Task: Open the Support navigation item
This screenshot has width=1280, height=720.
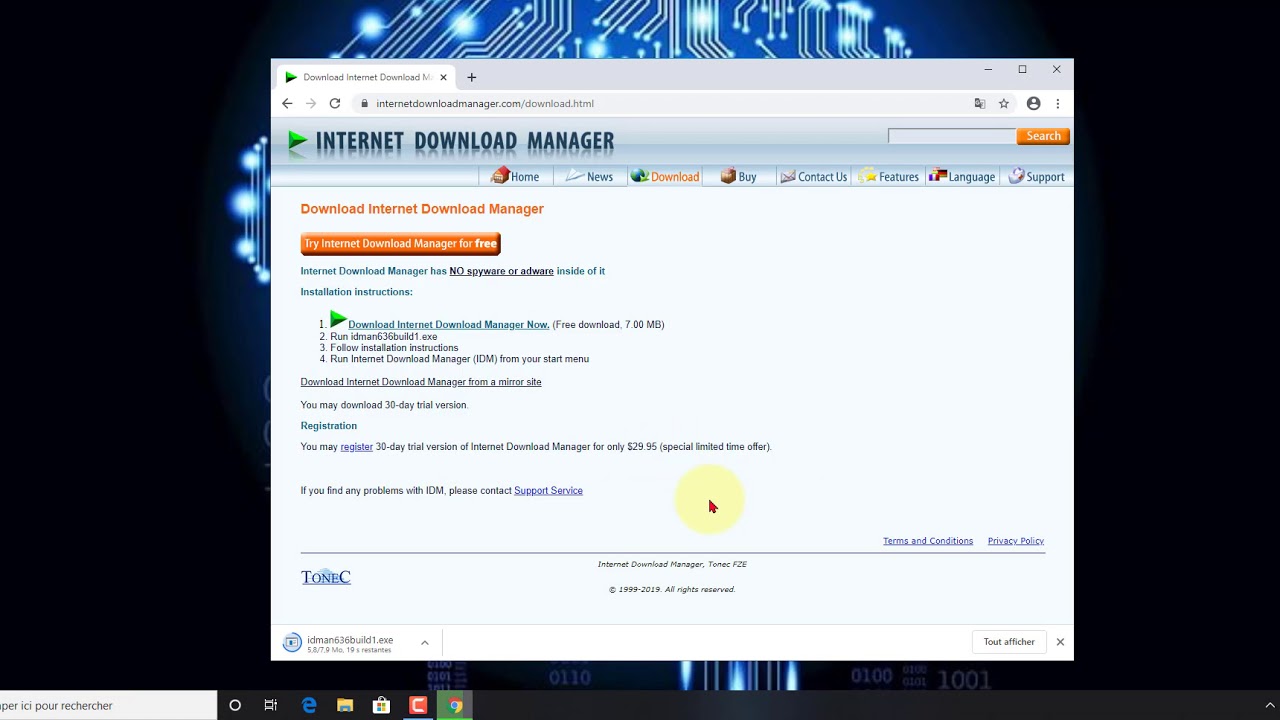Action: (x=1036, y=176)
